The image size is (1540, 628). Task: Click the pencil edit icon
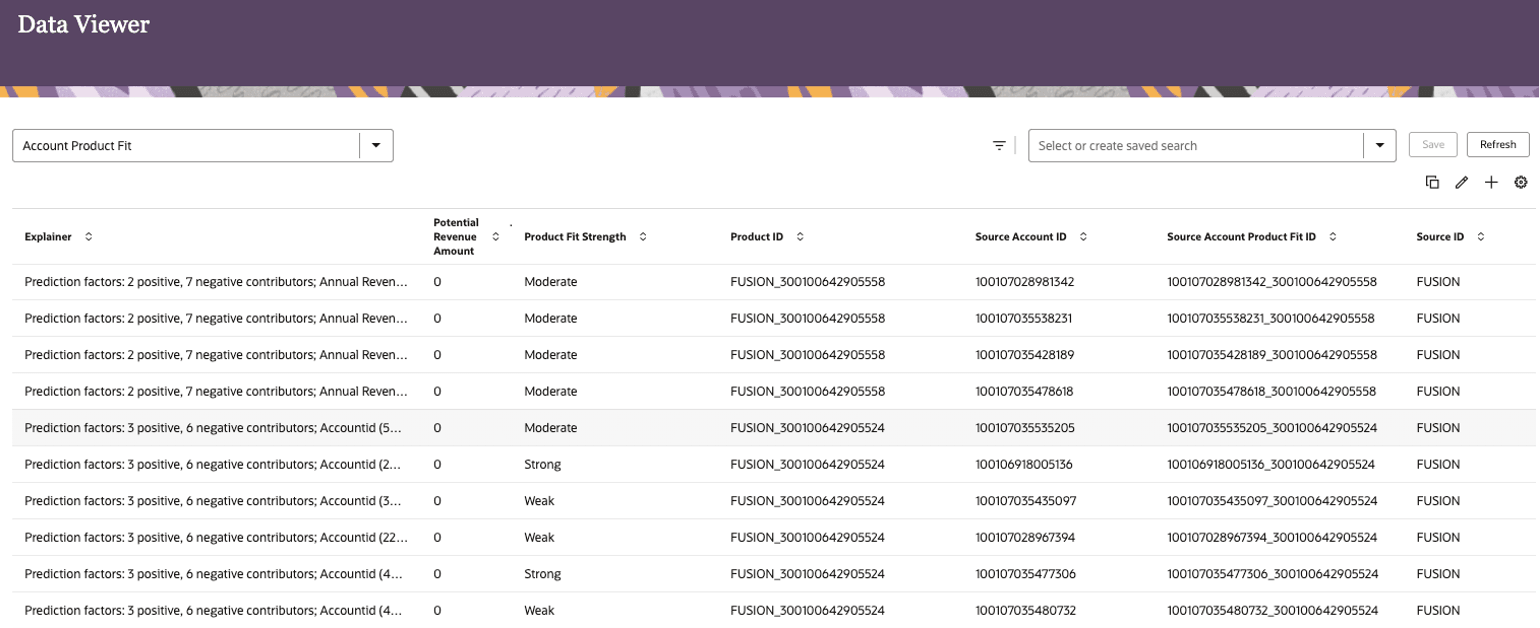(x=1461, y=182)
